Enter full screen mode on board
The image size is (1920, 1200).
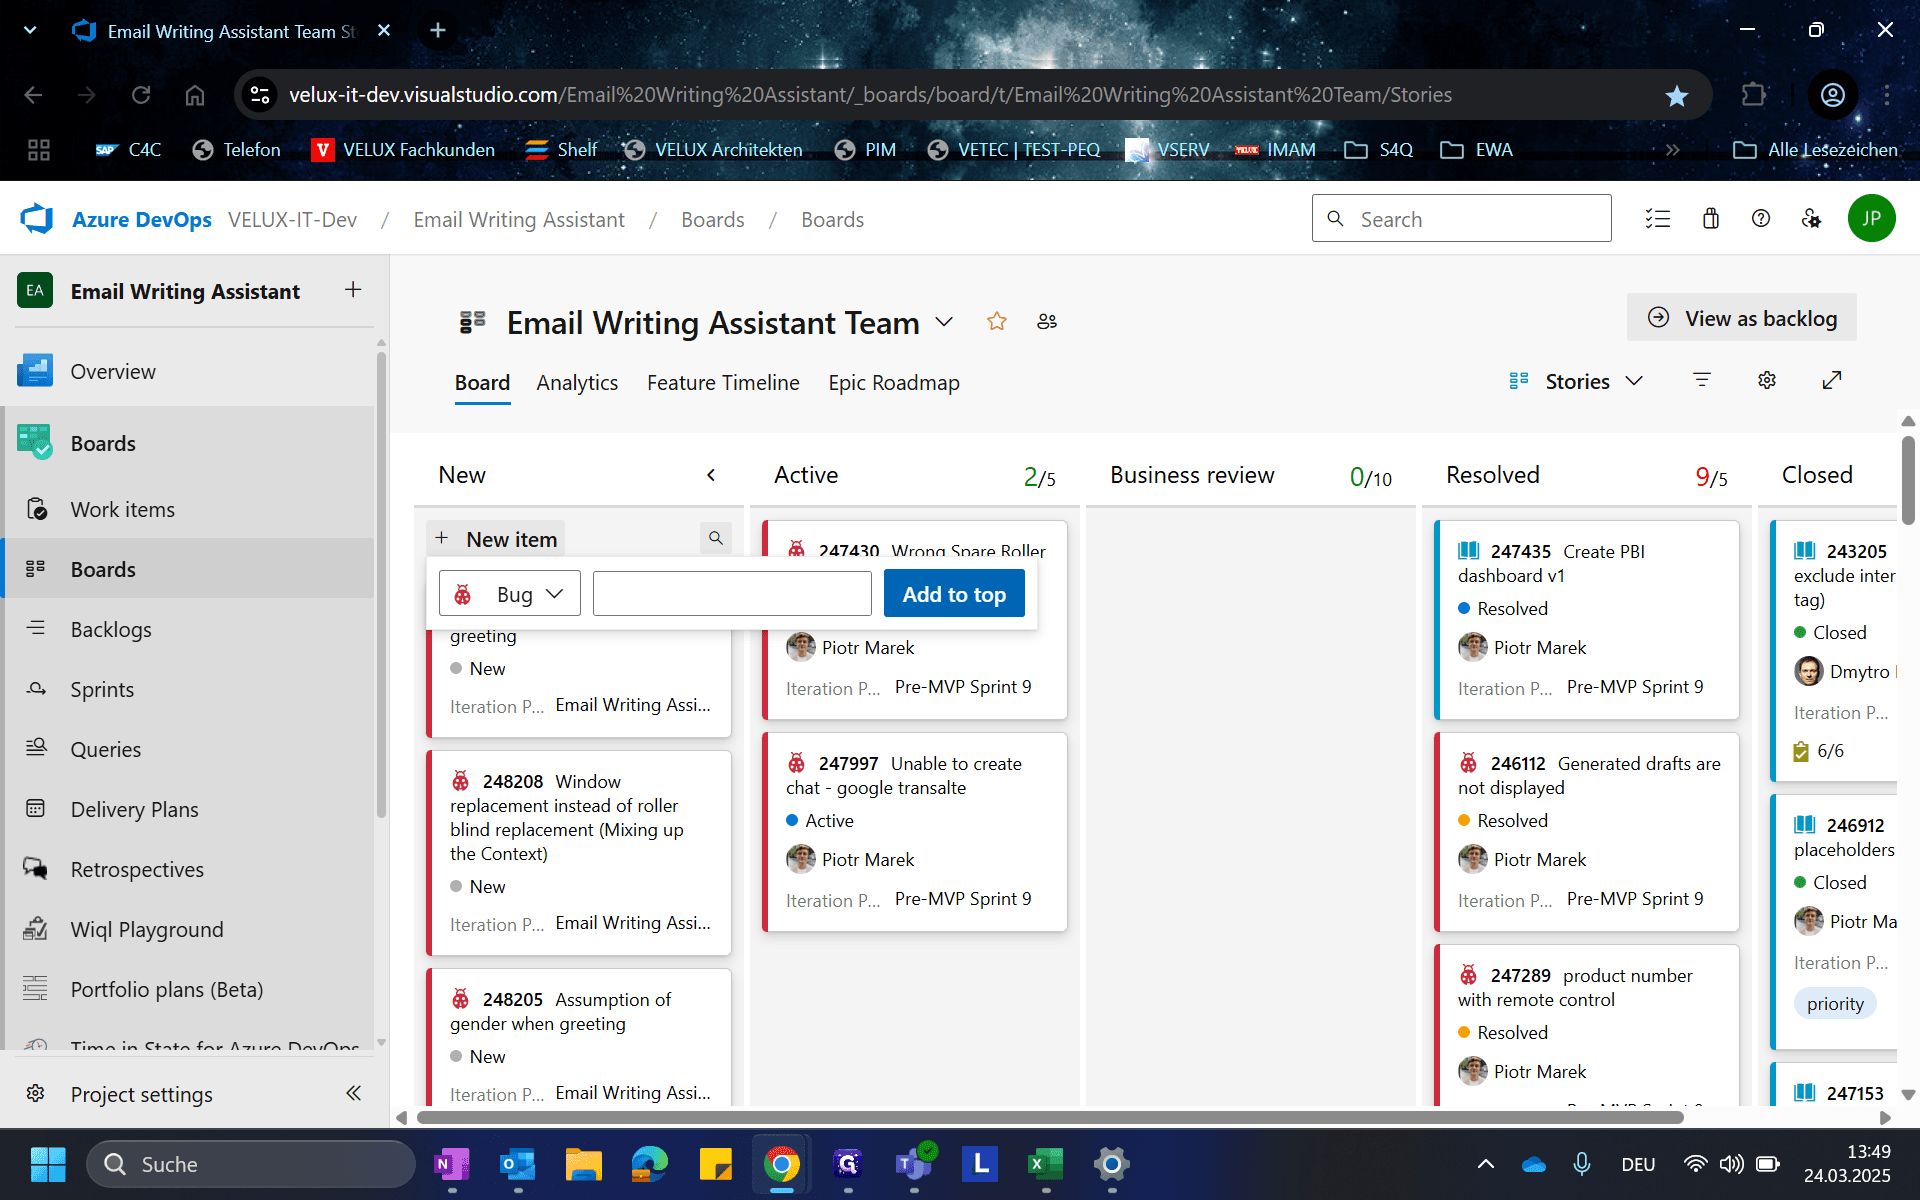click(1832, 380)
